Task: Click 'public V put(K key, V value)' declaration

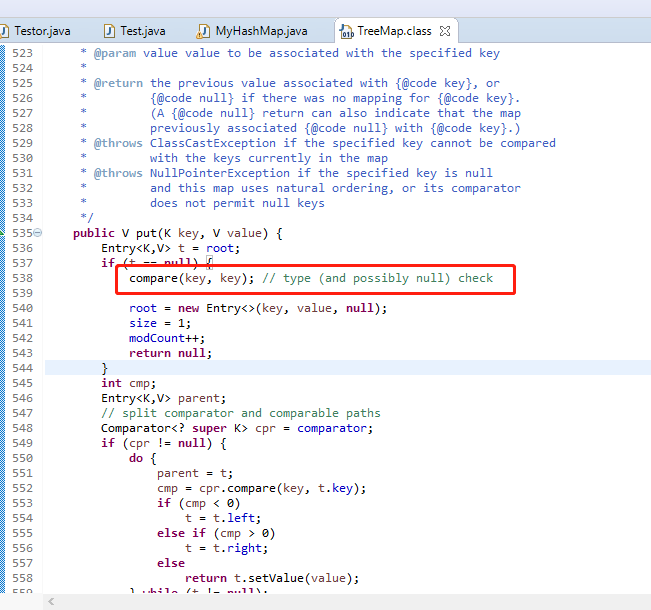Action: click(x=171, y=233)
